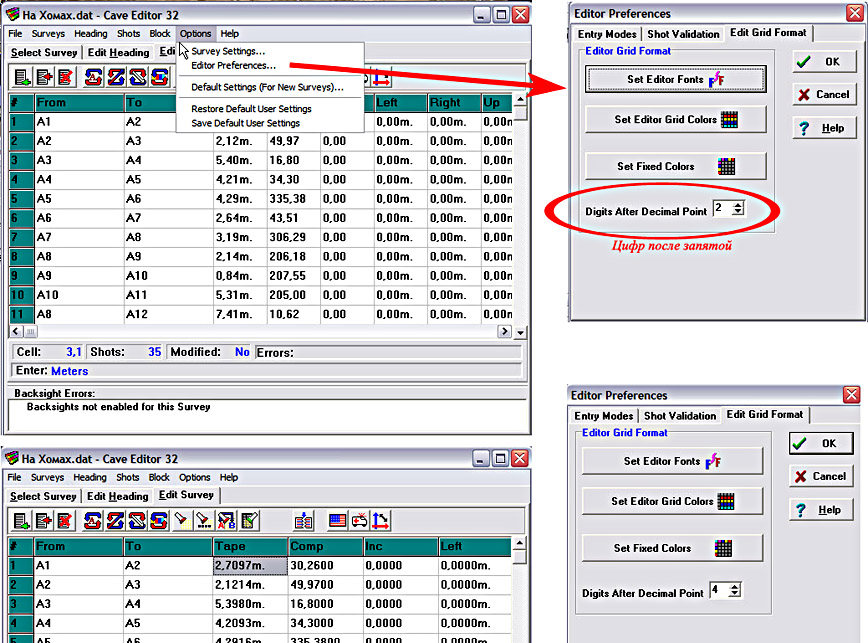This screenshot has width=868, height=643.
Task: Increase the digits stepper showing value 2
Action: pyautogui.click(x=738, y=206)
